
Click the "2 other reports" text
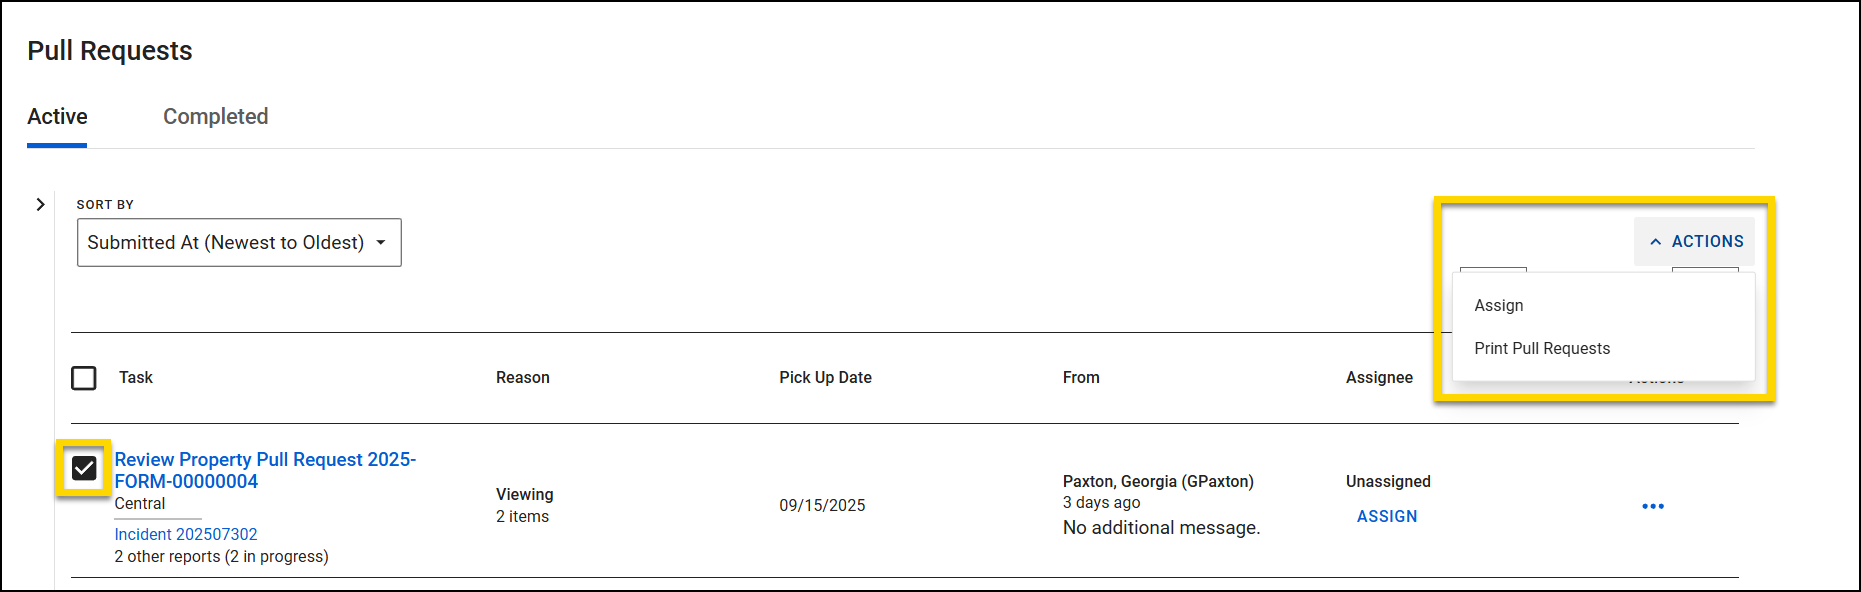[221, 557]
